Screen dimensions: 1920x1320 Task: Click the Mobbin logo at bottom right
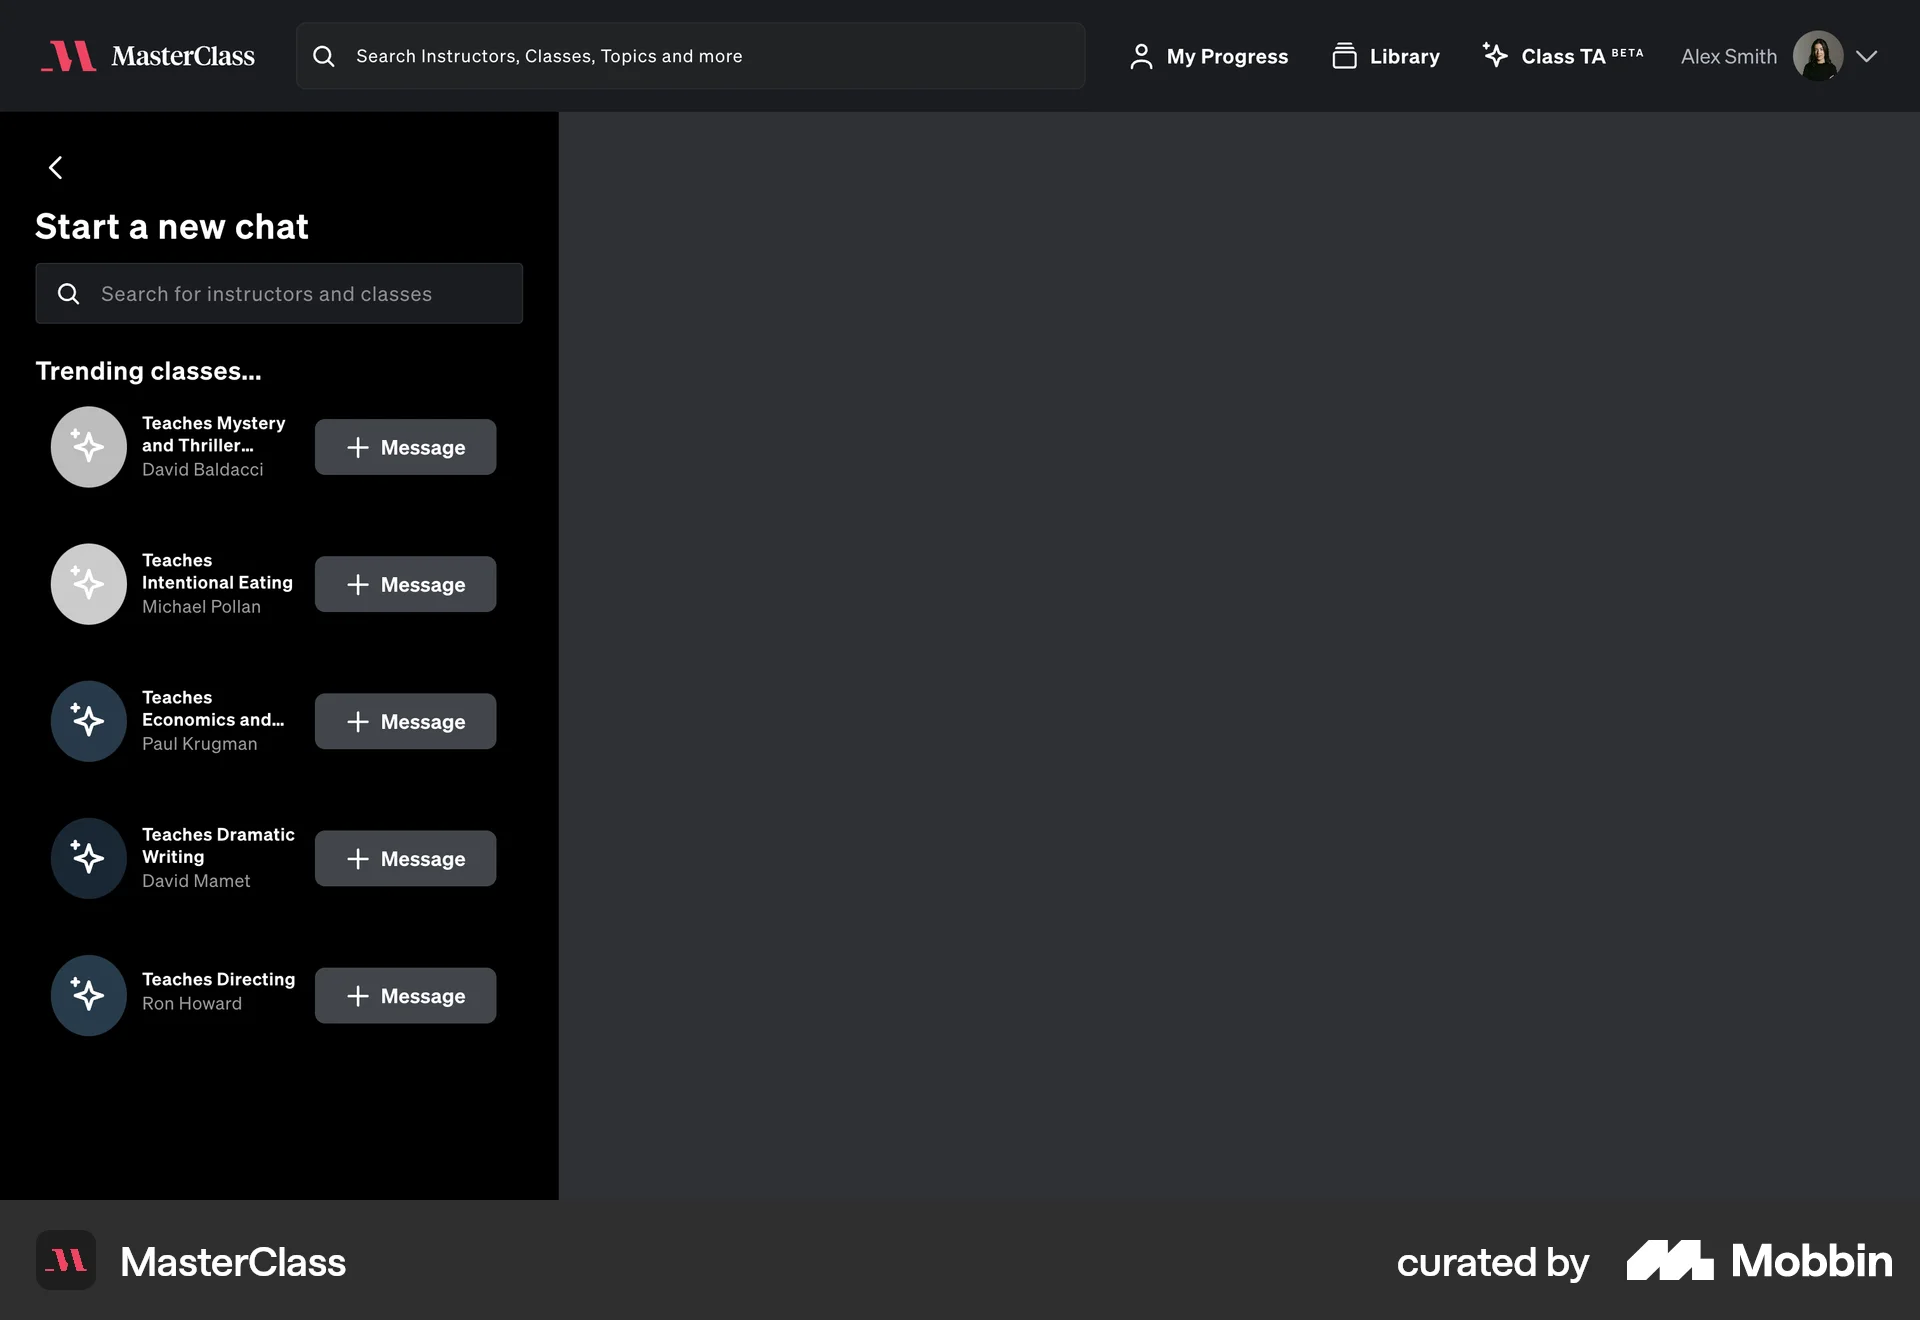click(1758, 1261)
